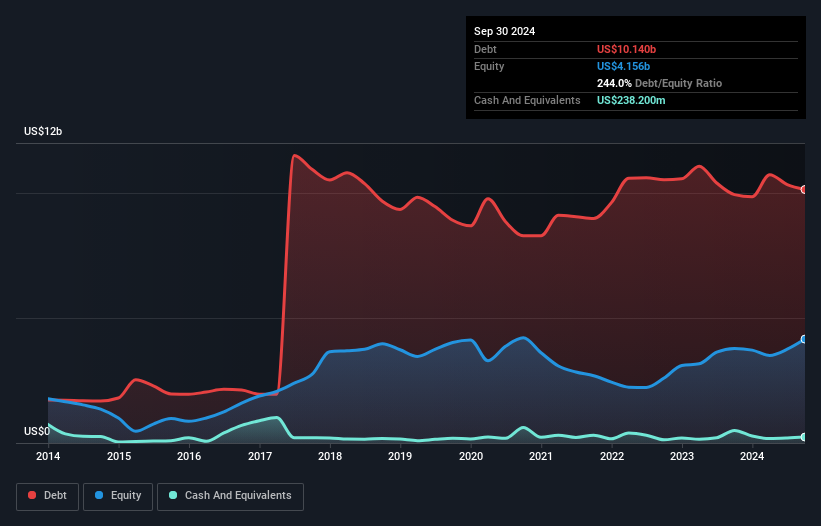Viewport: 821px width, 526px height.
Task: Click the Equity label in tooltip
Action: click(489, 66)
